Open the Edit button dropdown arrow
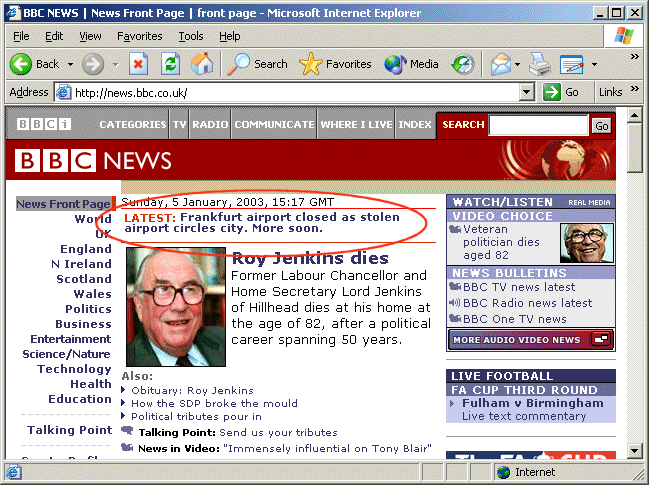 coord(594,64)
